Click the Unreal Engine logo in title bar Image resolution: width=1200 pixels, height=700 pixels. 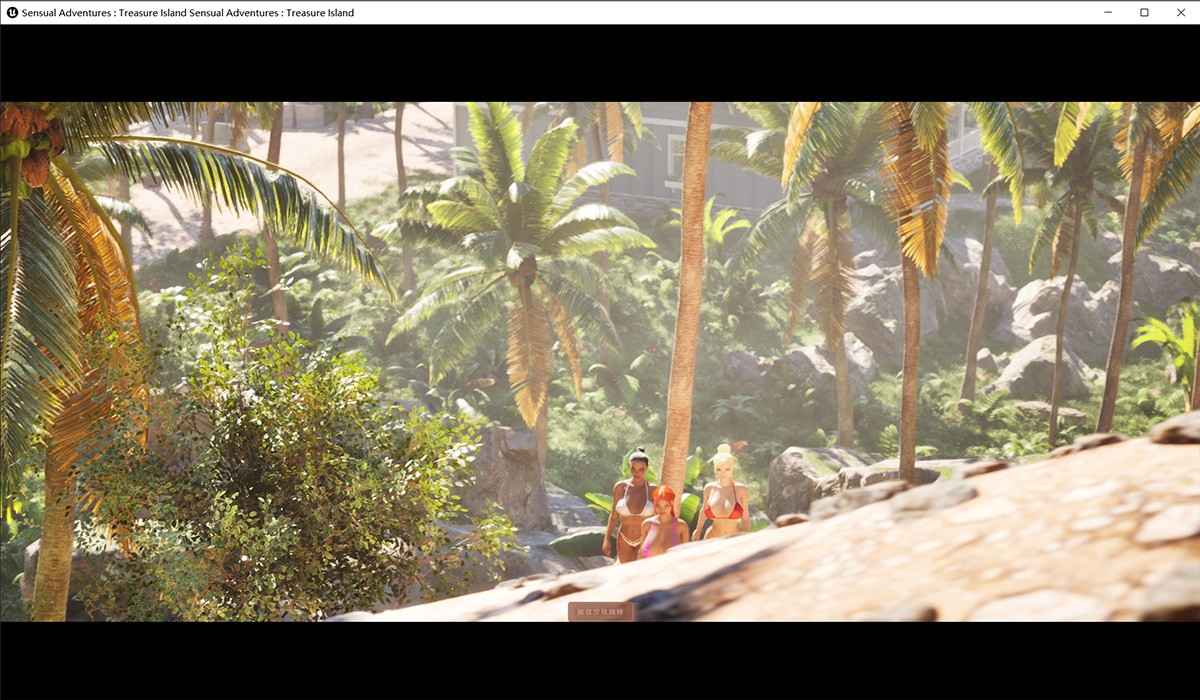(x=11, y=13)
